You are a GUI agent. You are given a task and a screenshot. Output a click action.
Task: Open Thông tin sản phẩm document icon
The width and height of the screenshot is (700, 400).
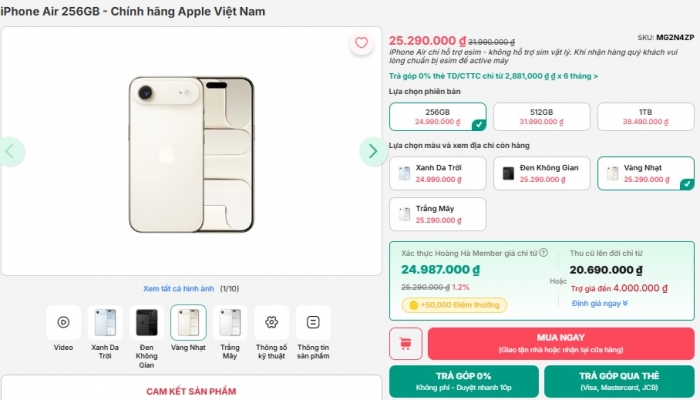point(313,322)
